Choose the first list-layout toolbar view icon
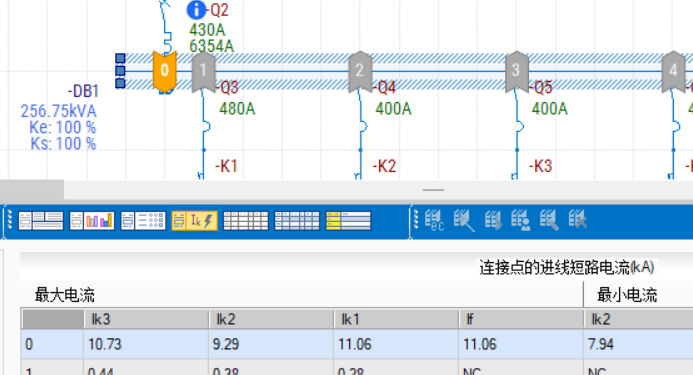This screenshot has width=693, height=375. 41,221
